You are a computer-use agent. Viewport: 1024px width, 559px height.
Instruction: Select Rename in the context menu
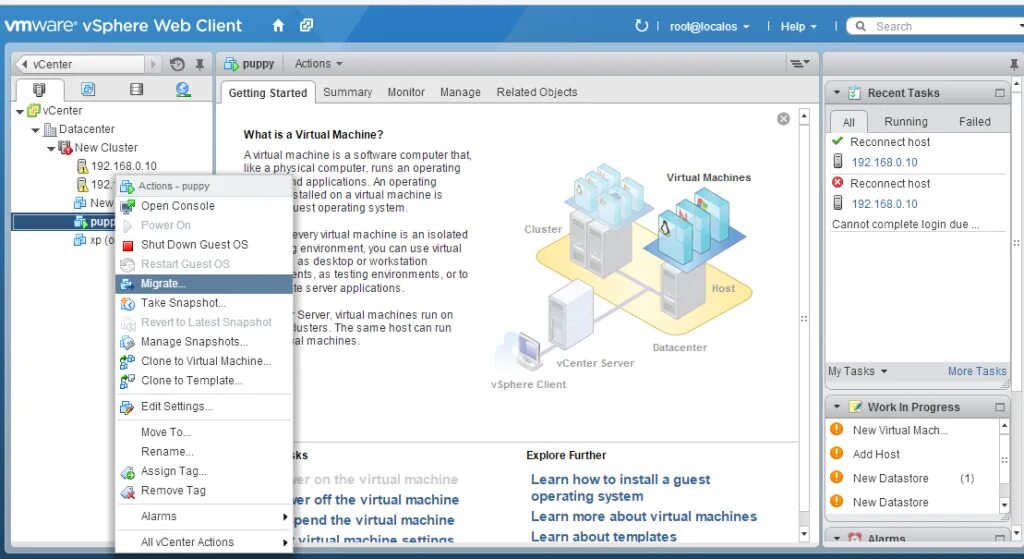pyautogui.click(x=204, y=451)
